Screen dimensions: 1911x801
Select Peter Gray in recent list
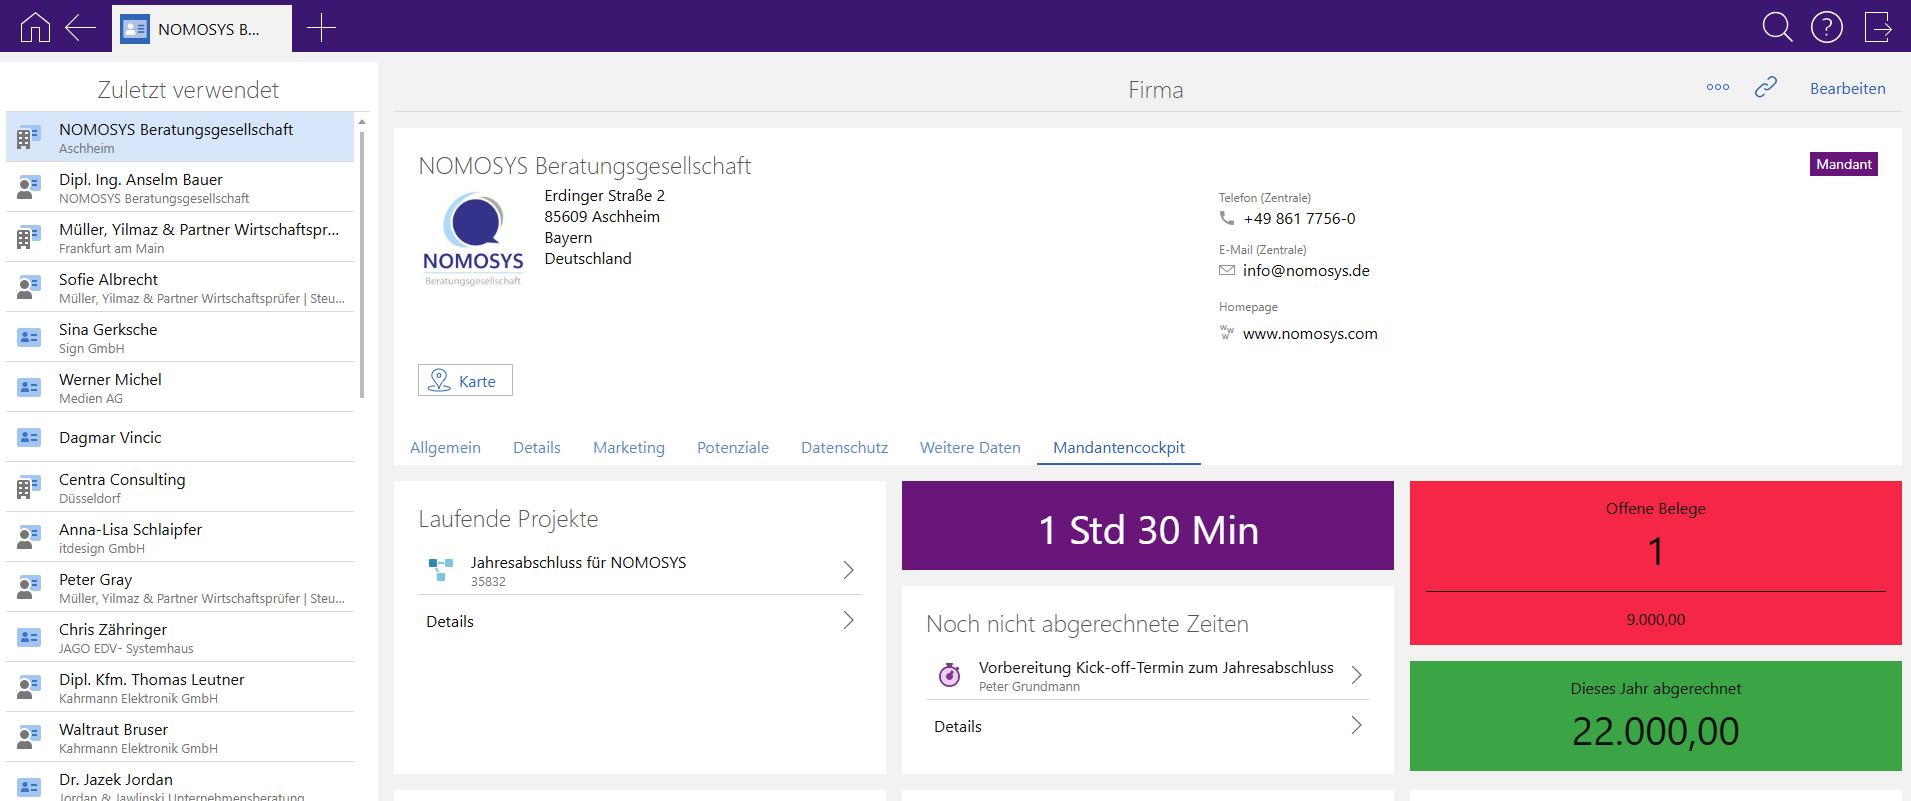pyautogui.click(x=180, y=587)
